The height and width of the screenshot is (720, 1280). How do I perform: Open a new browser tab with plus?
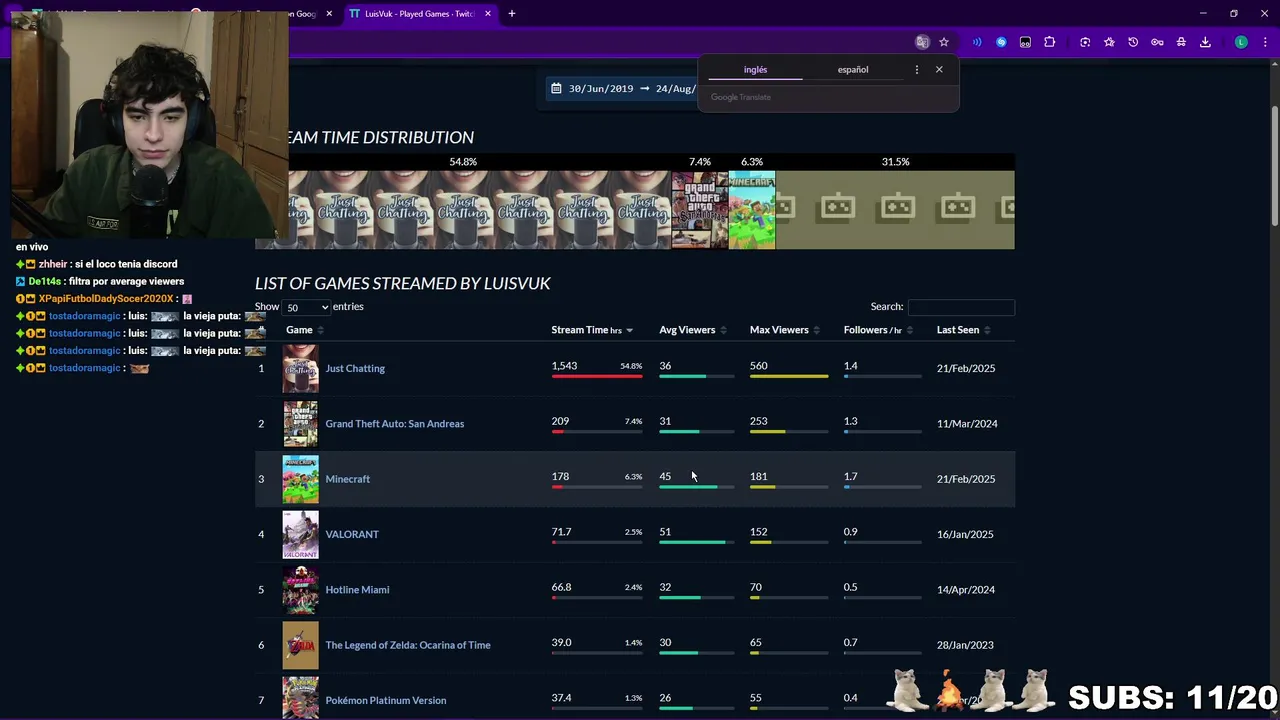pyautogui.click(x=511, y=14)
